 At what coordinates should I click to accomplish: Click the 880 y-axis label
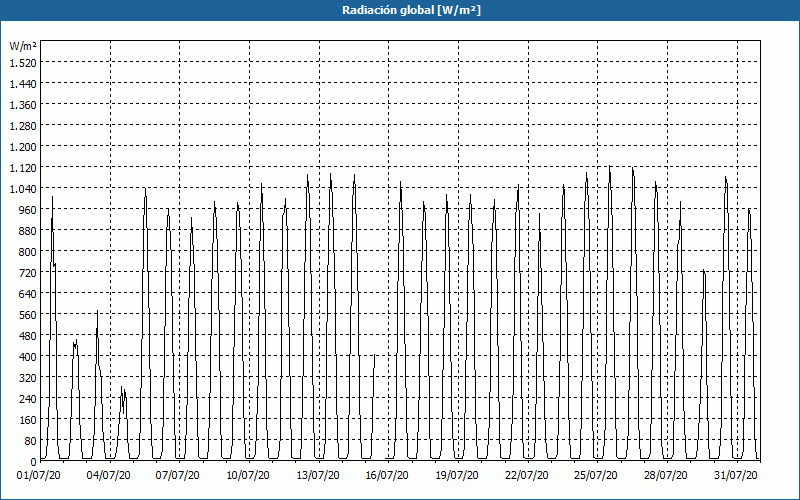tap(28, 231)
